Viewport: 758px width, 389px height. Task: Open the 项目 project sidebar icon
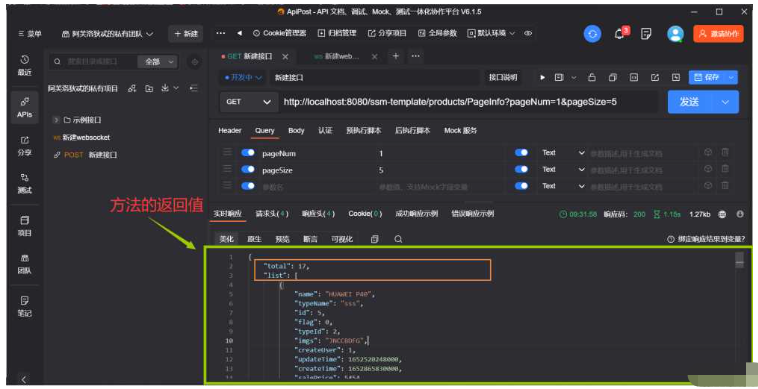pos(25,226)
